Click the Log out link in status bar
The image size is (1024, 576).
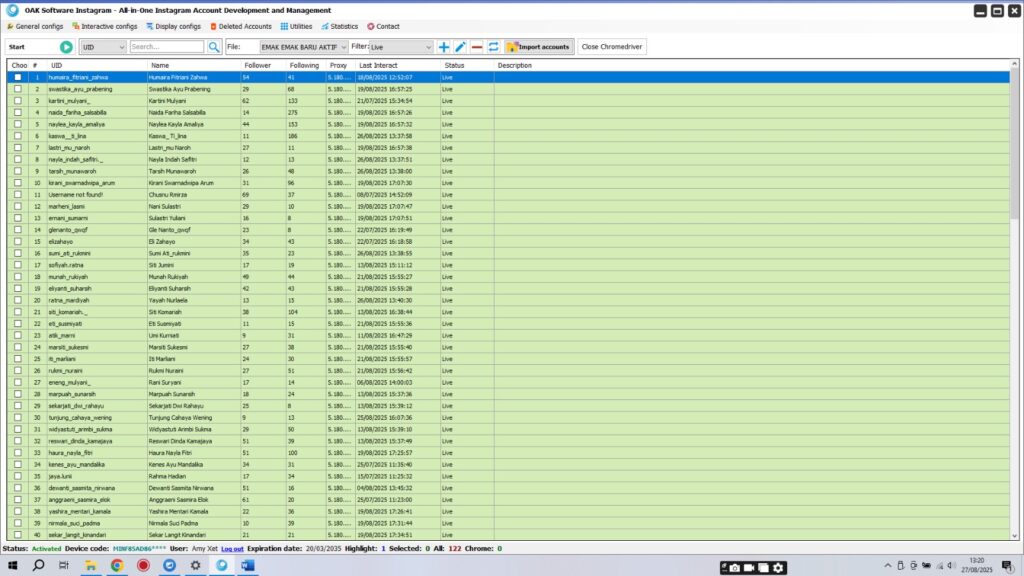pyautogui.click(x=232, y=549)
